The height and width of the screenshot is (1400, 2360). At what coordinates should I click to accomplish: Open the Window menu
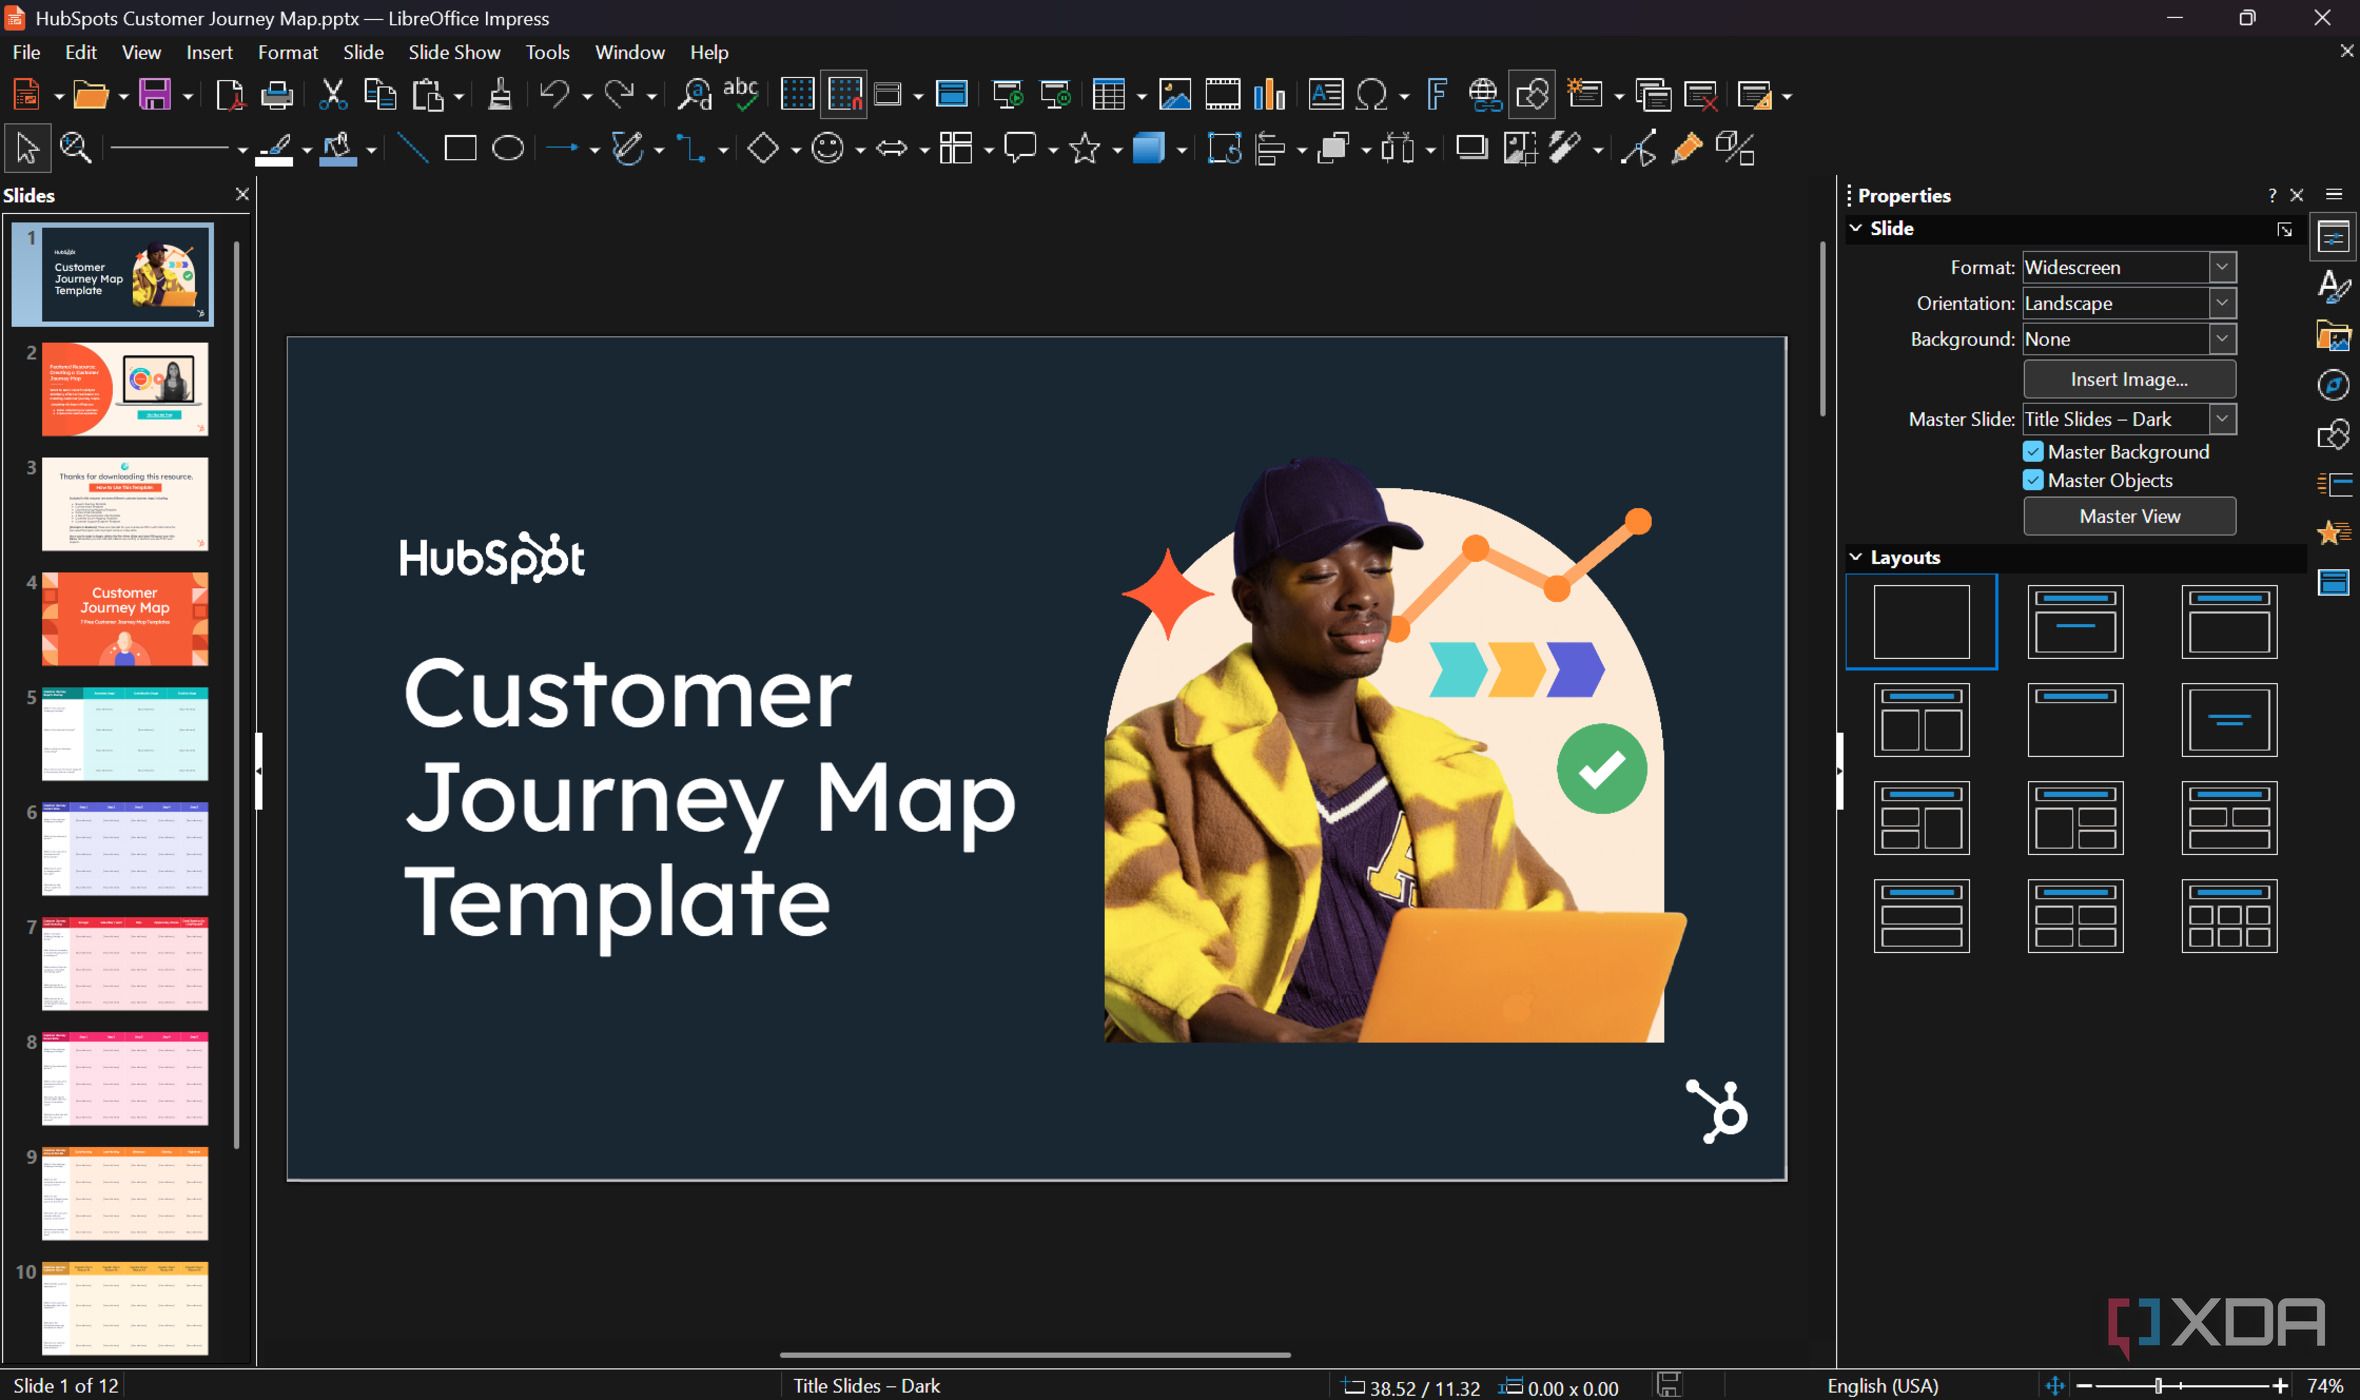click(x=629, y=52)
